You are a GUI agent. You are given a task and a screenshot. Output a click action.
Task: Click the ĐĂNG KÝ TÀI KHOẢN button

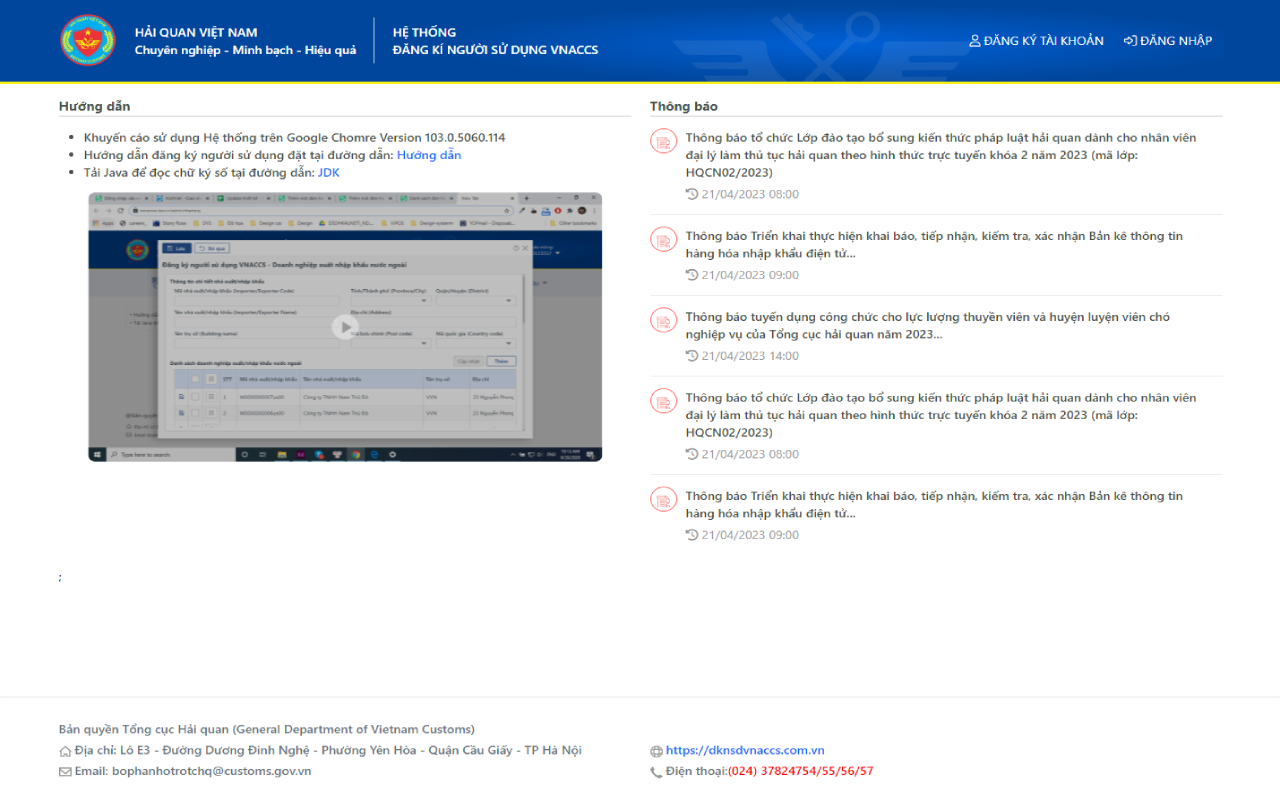pyautogui.click(x=1044, y=40)
